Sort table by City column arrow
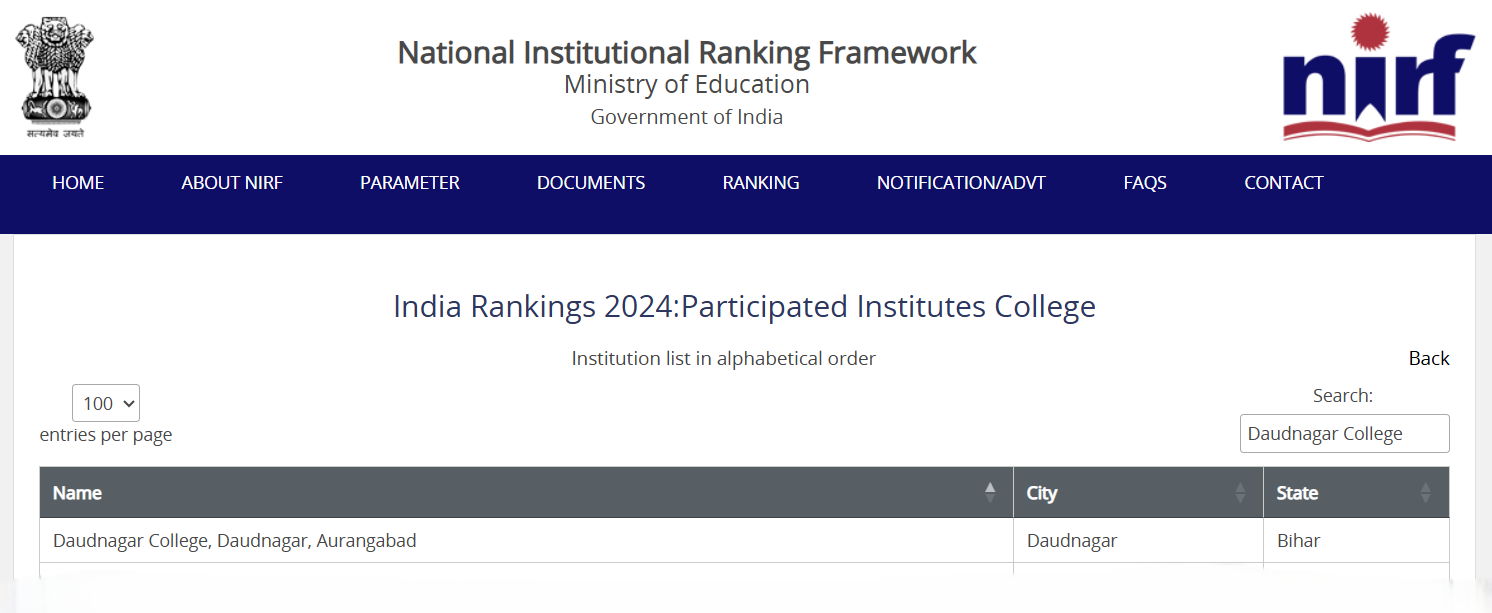This screenshot has height=613, width=1492. click(x=1240, y=492)
